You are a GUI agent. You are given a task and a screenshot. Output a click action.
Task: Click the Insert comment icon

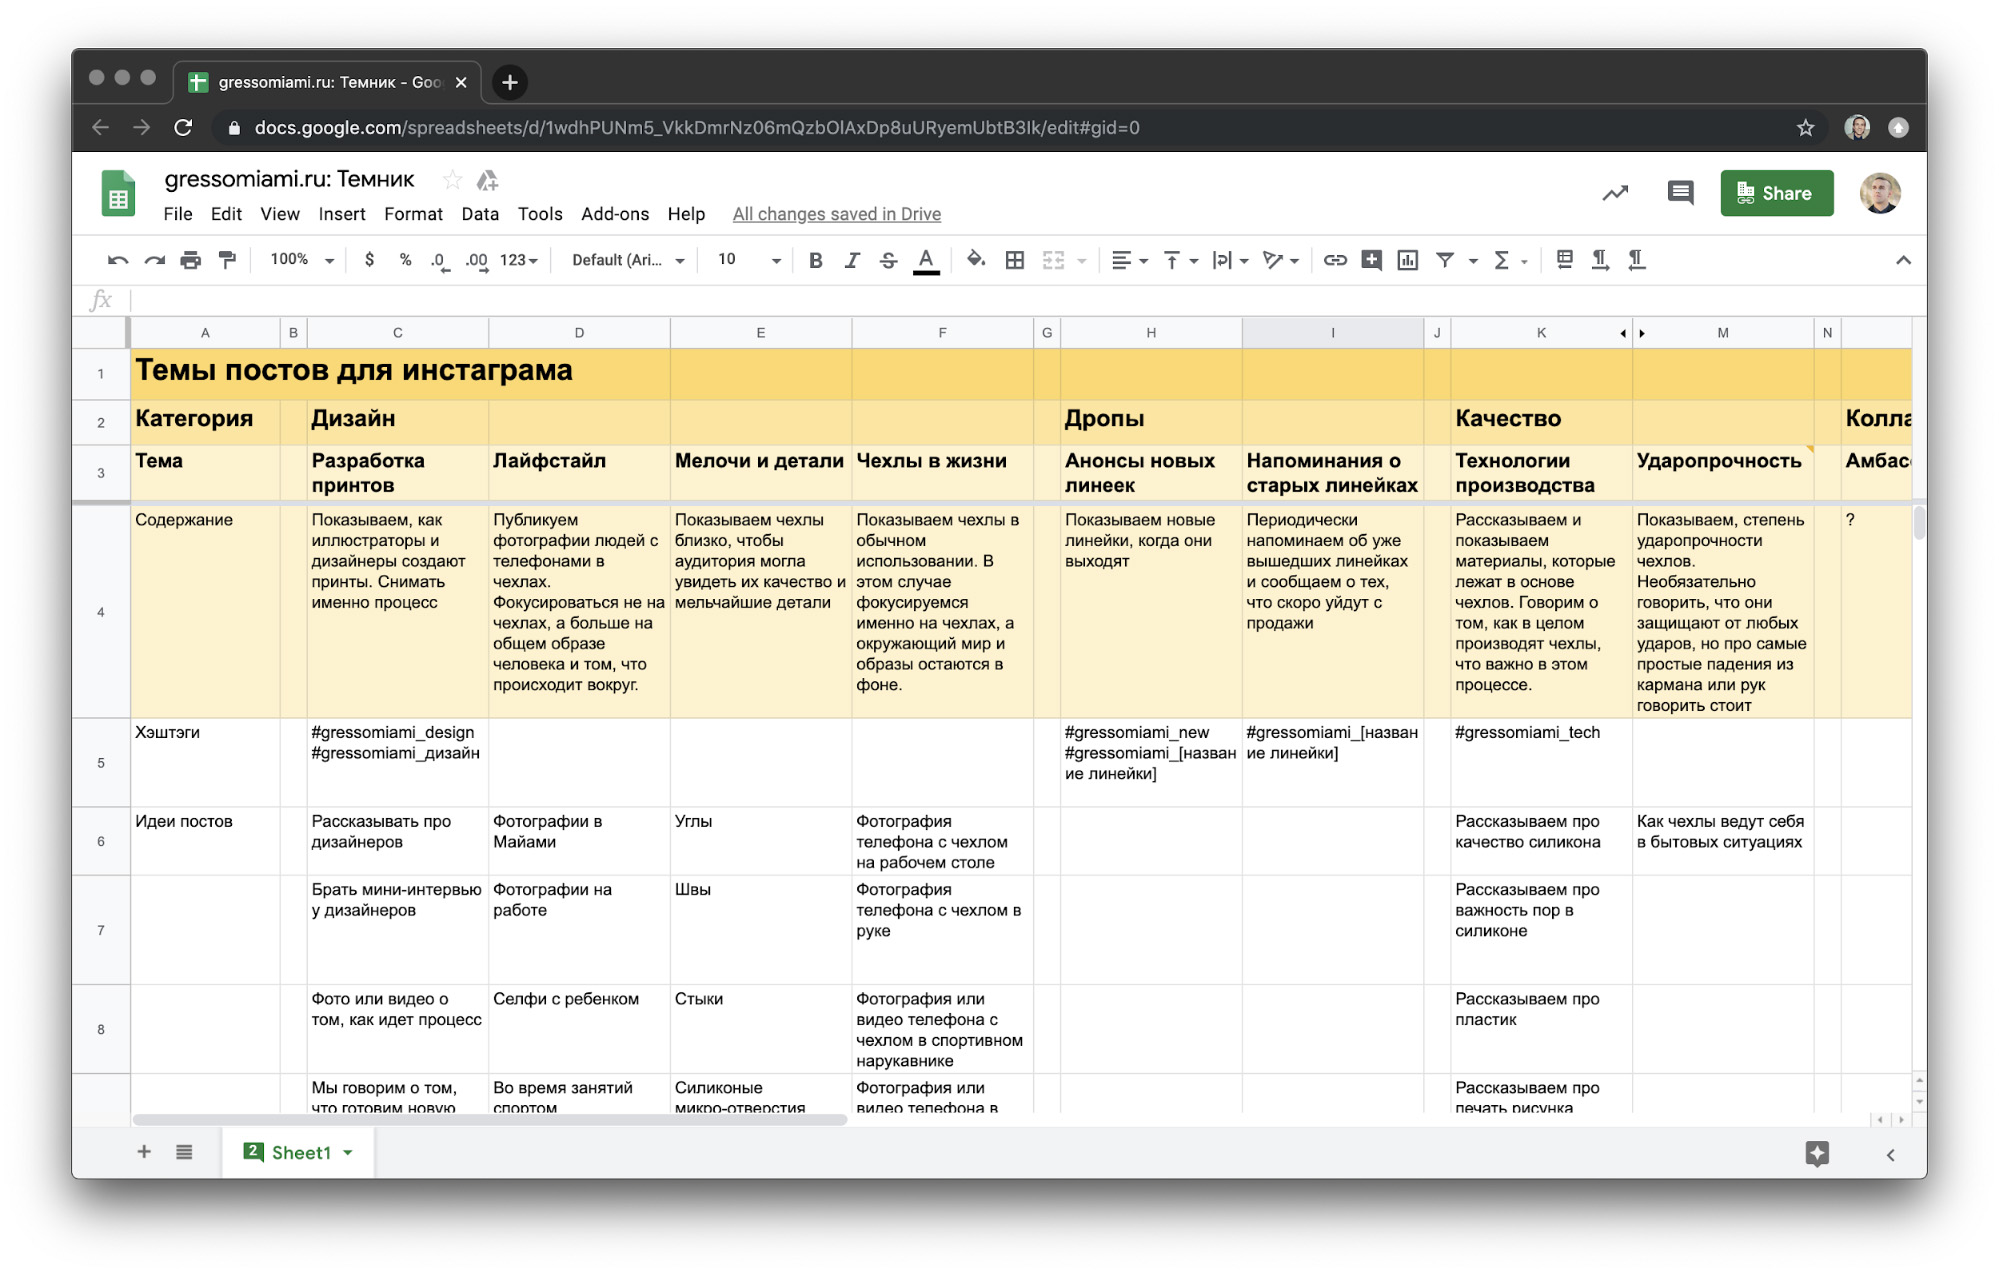pos(1372,260)
